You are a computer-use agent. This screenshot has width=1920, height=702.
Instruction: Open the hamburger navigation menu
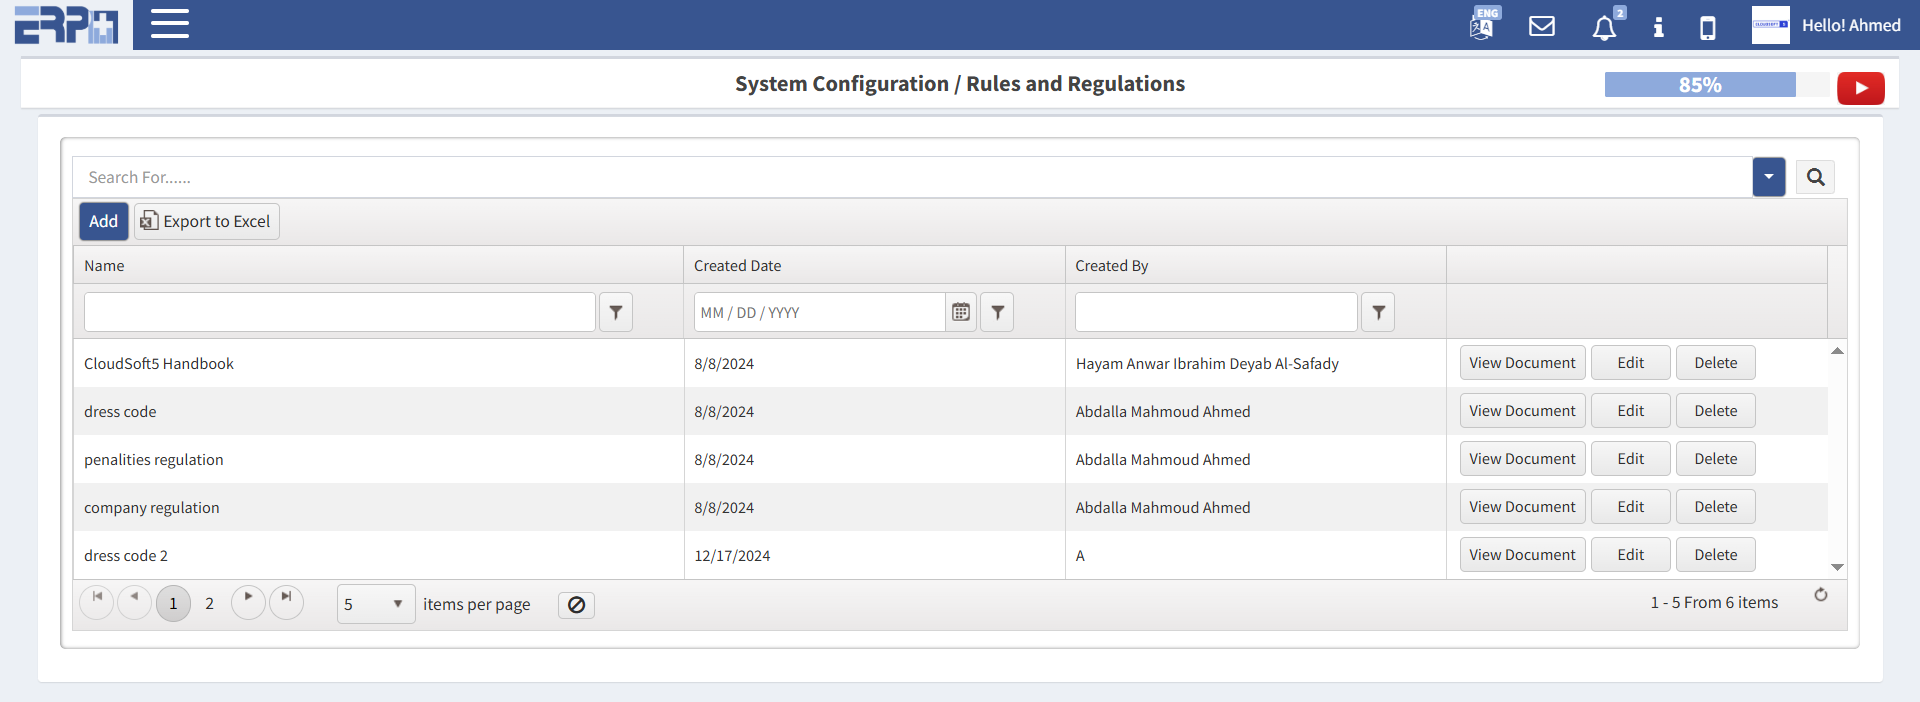click(x=170, y=24)
